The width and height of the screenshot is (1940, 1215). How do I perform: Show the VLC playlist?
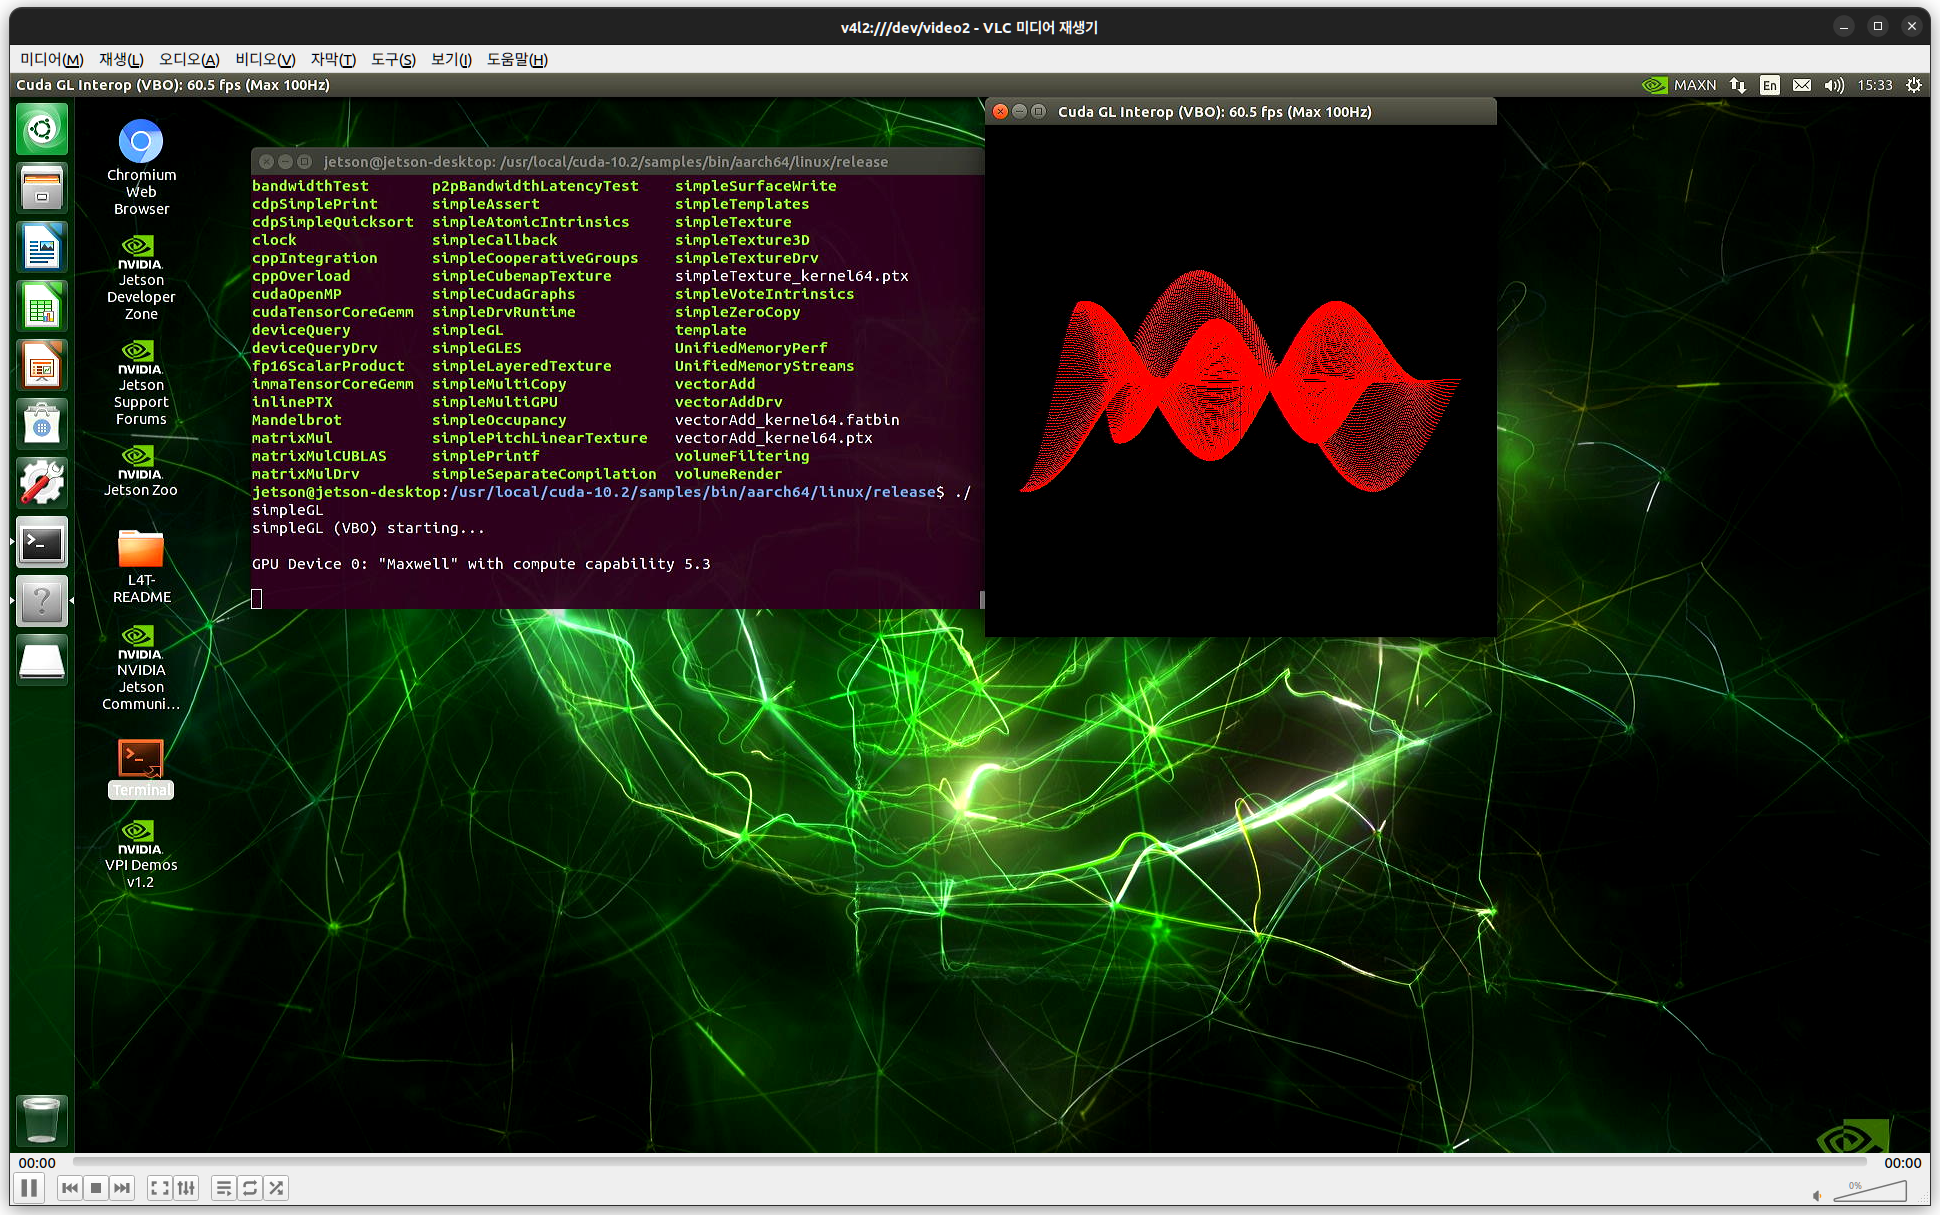pyautogui.click(x=224, y=1188)
